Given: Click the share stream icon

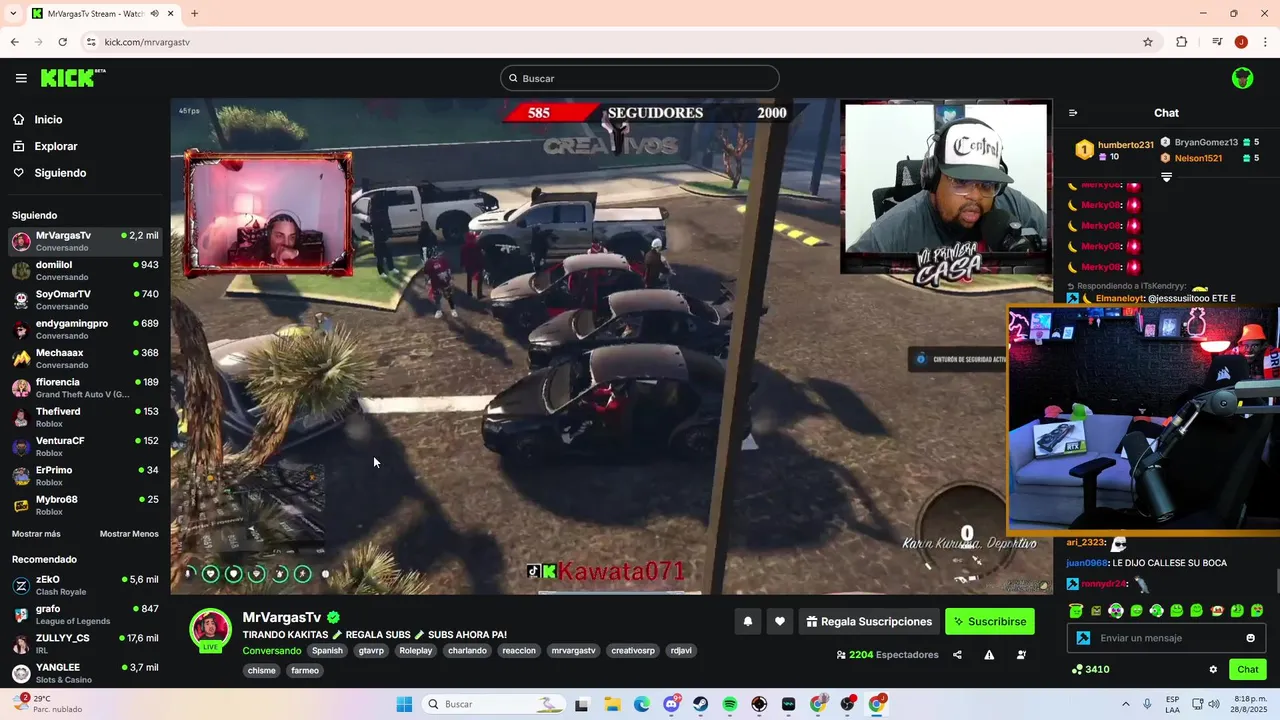Looking at the screenshot, I should 957,655.
